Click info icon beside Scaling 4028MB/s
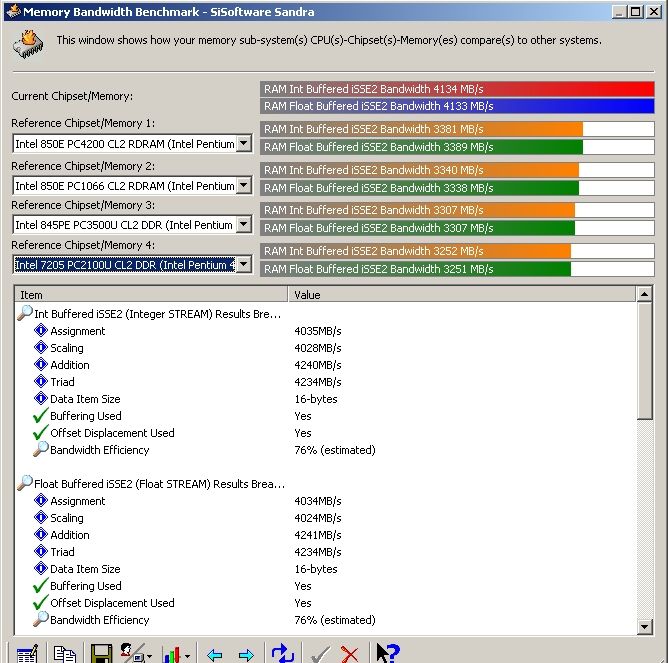 tap(40, 347)
